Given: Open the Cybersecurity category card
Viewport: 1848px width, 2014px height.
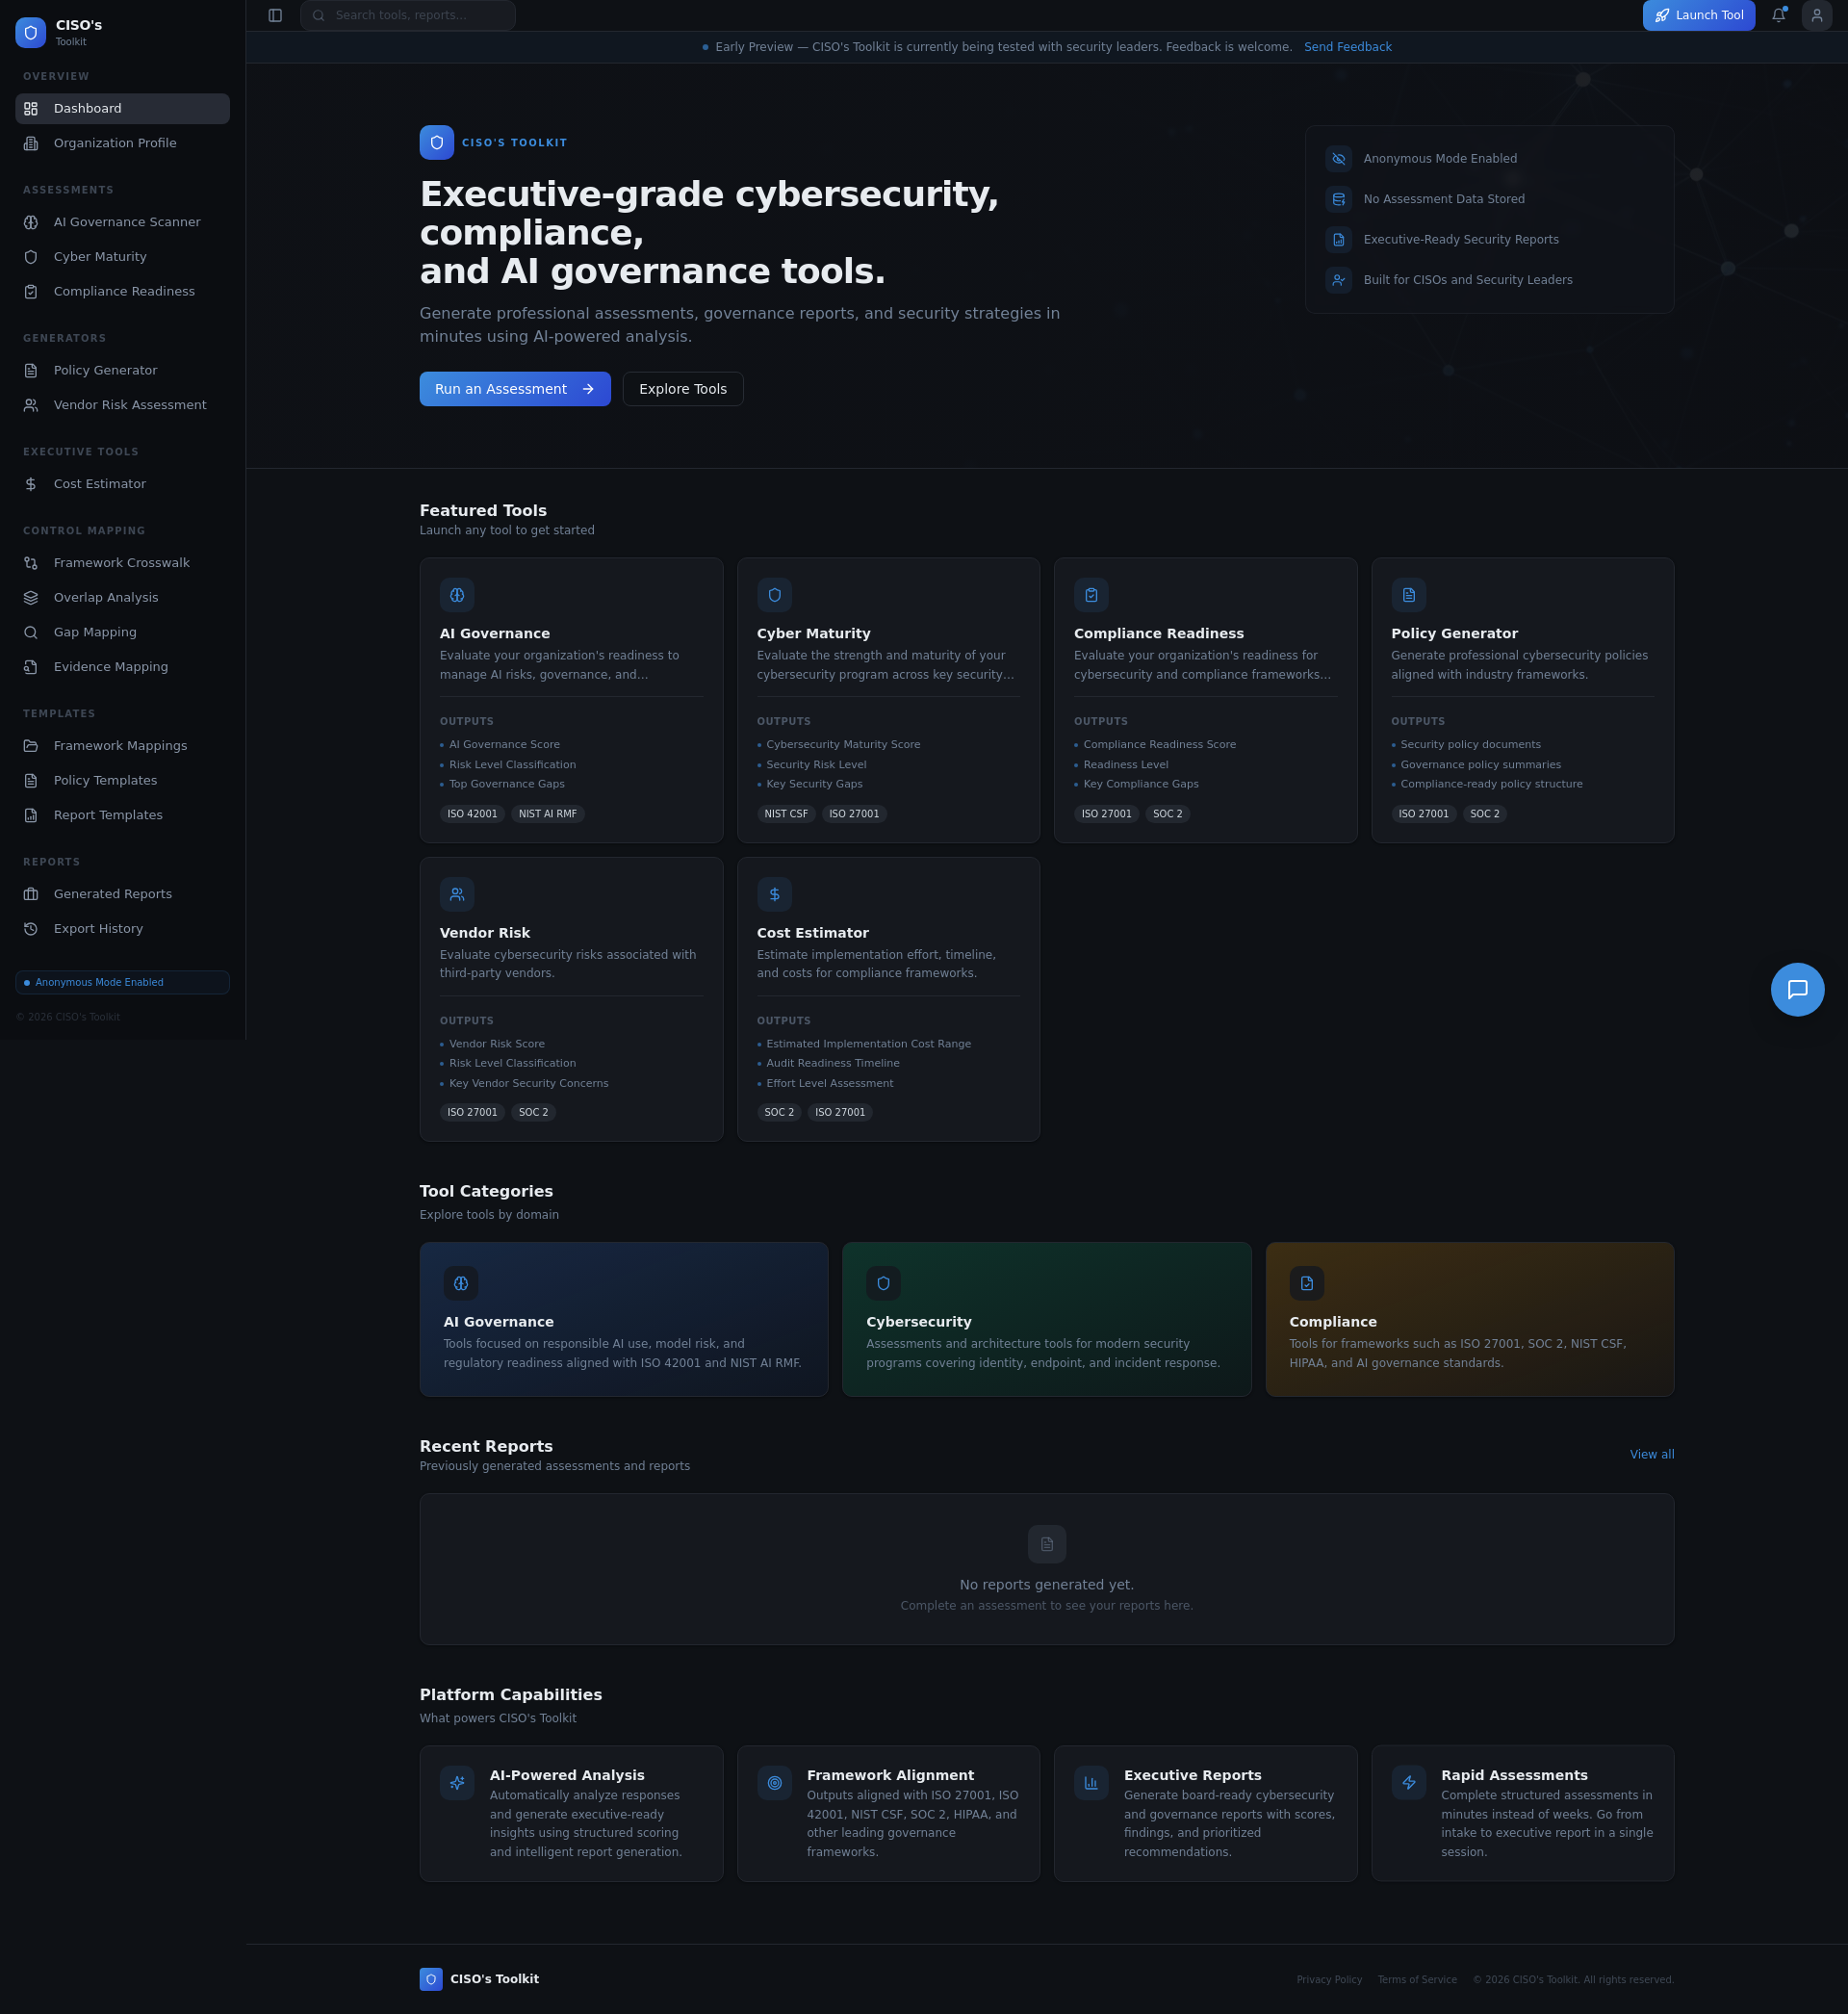Looking at the screenshot, I should point(1046,1319).
